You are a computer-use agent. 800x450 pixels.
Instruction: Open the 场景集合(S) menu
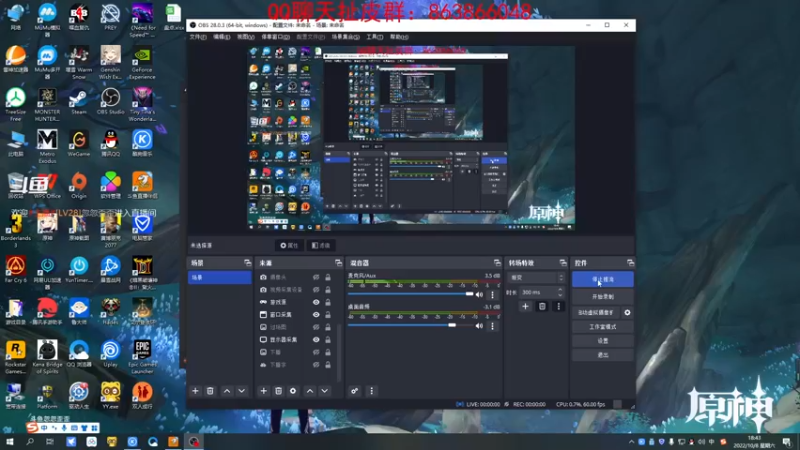(345, 37)
